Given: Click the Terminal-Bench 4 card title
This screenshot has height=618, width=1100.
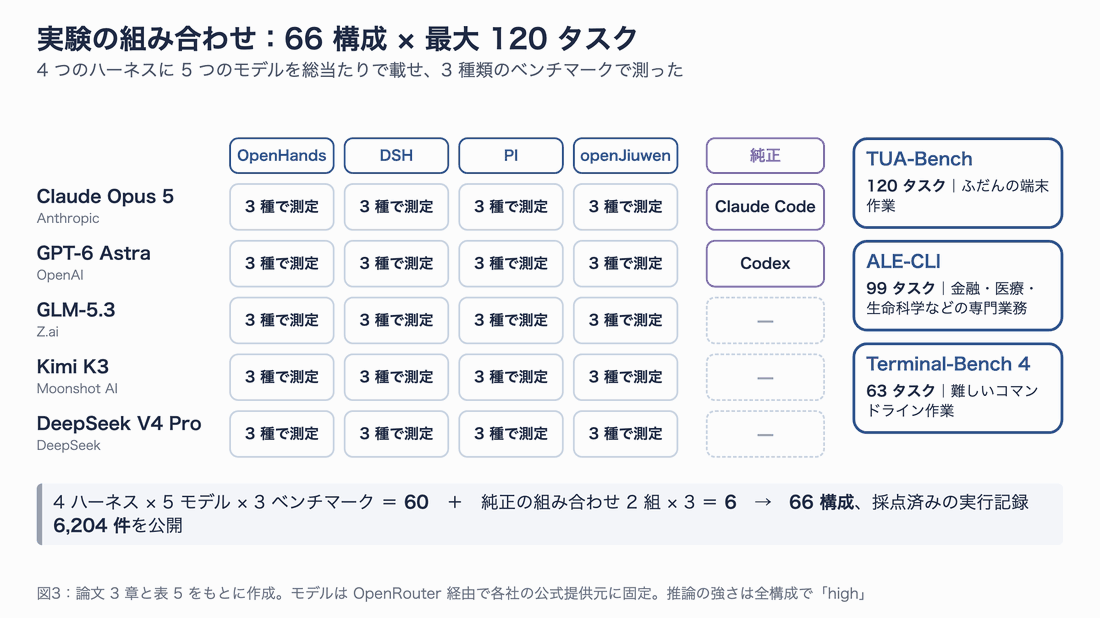Looking at the screenshot, I should tap(948, 364).
